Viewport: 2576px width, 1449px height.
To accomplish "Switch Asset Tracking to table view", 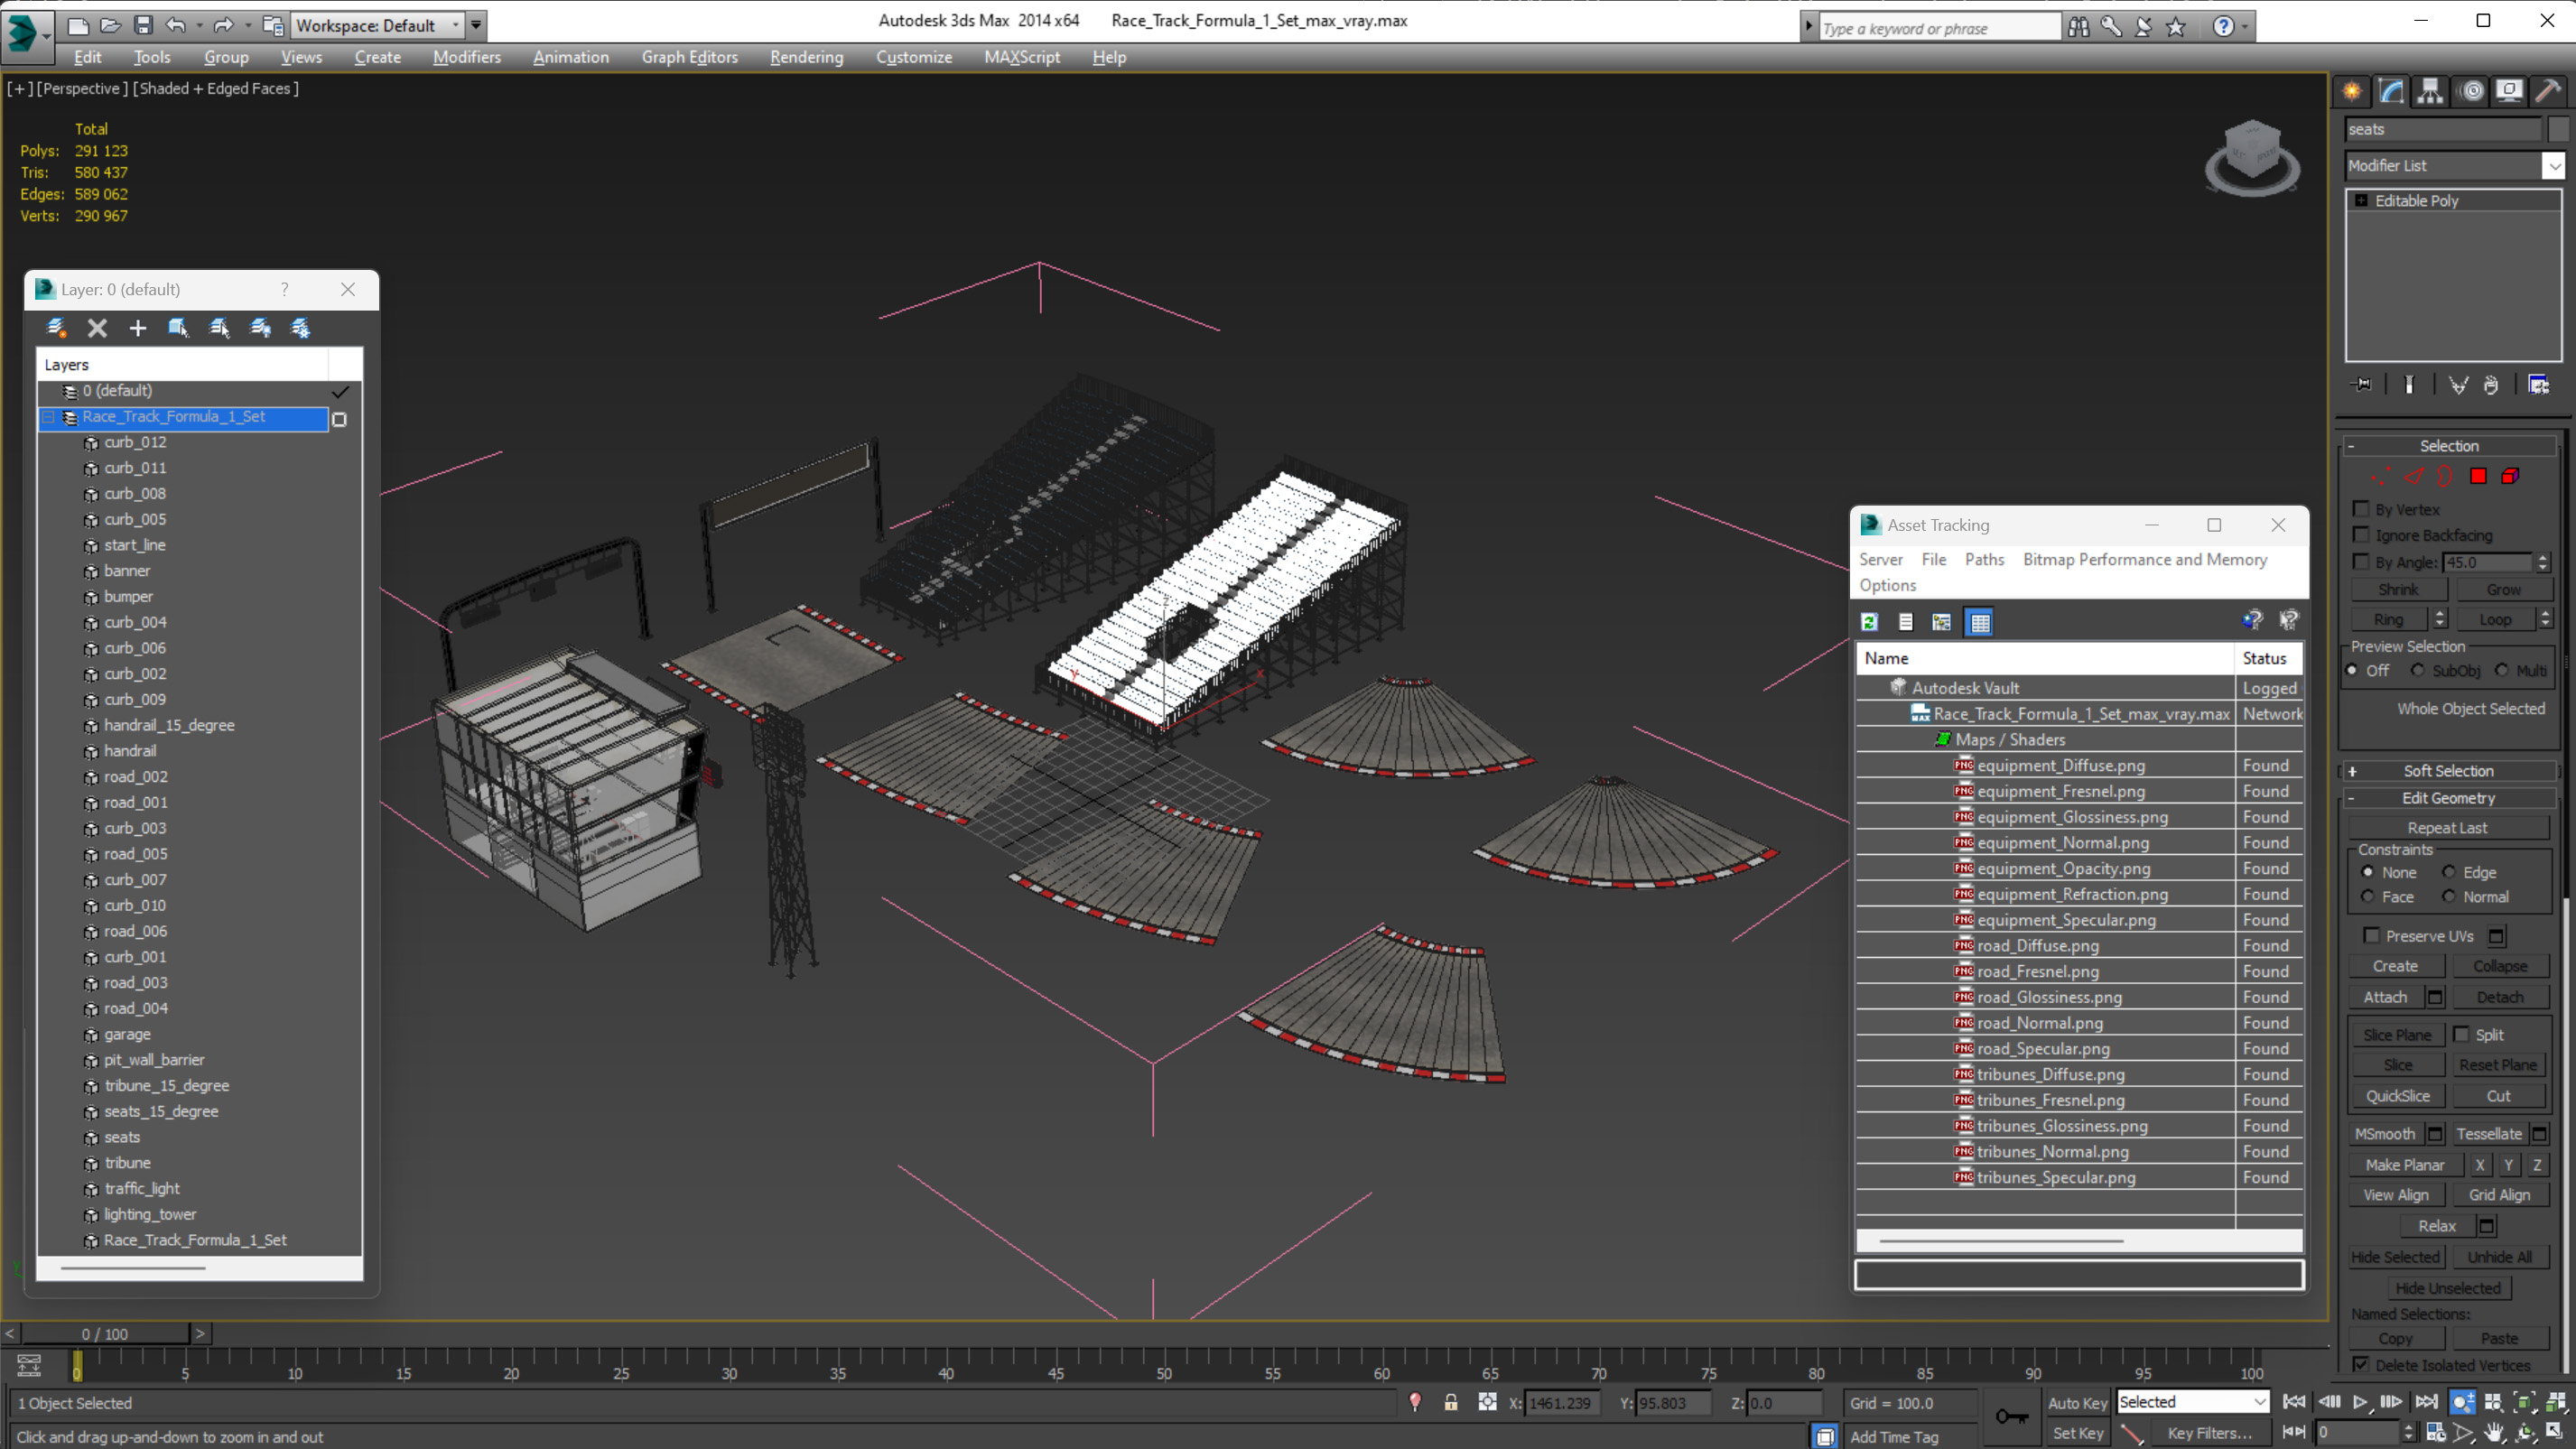I will pos(1980,622).
